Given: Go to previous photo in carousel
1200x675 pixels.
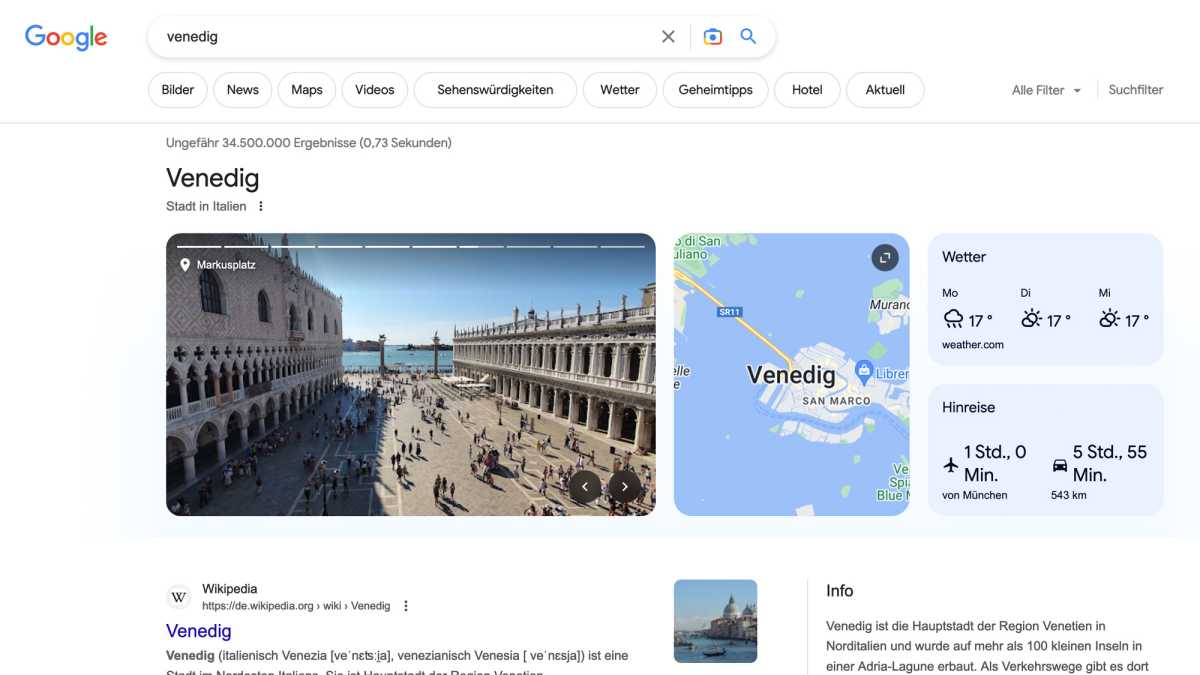Looking at the screenshot, I should click(x=585, y=487).
